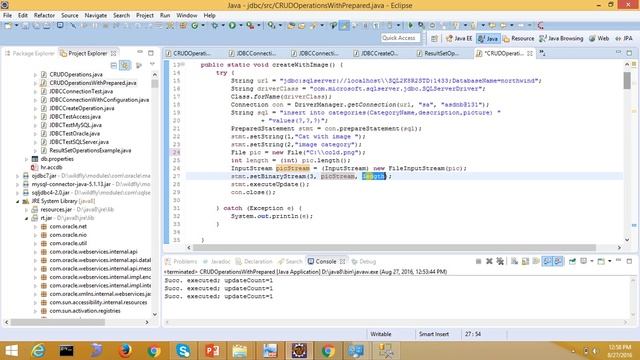The width and height of the screenshot is (640, 360).
Task: Switch to the Resource perspective
Action: [518, 38]
